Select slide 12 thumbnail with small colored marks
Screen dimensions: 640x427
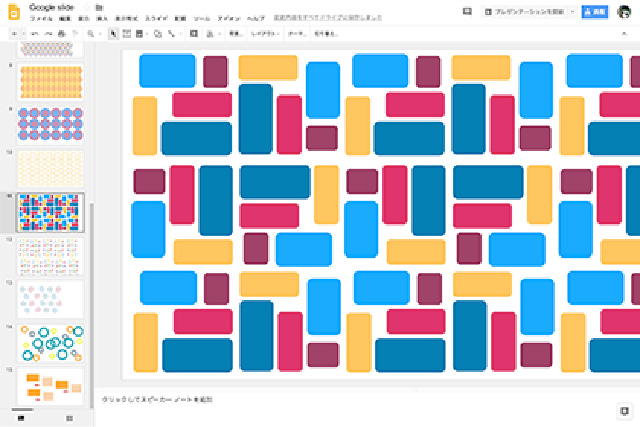[51, 256]
